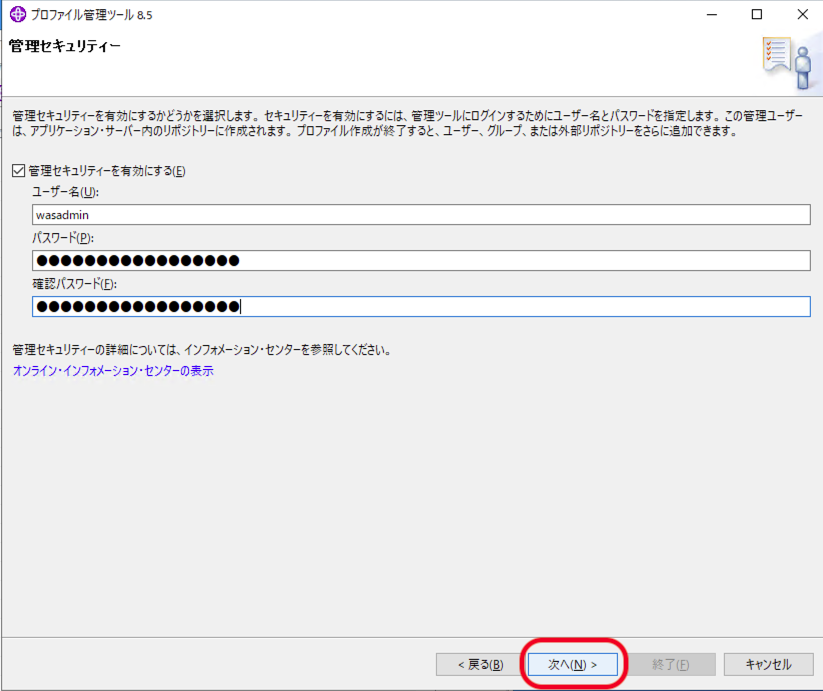823x691 pixels.
Task: Maximize the プロファイル管理ツール window
Action: 757,15
